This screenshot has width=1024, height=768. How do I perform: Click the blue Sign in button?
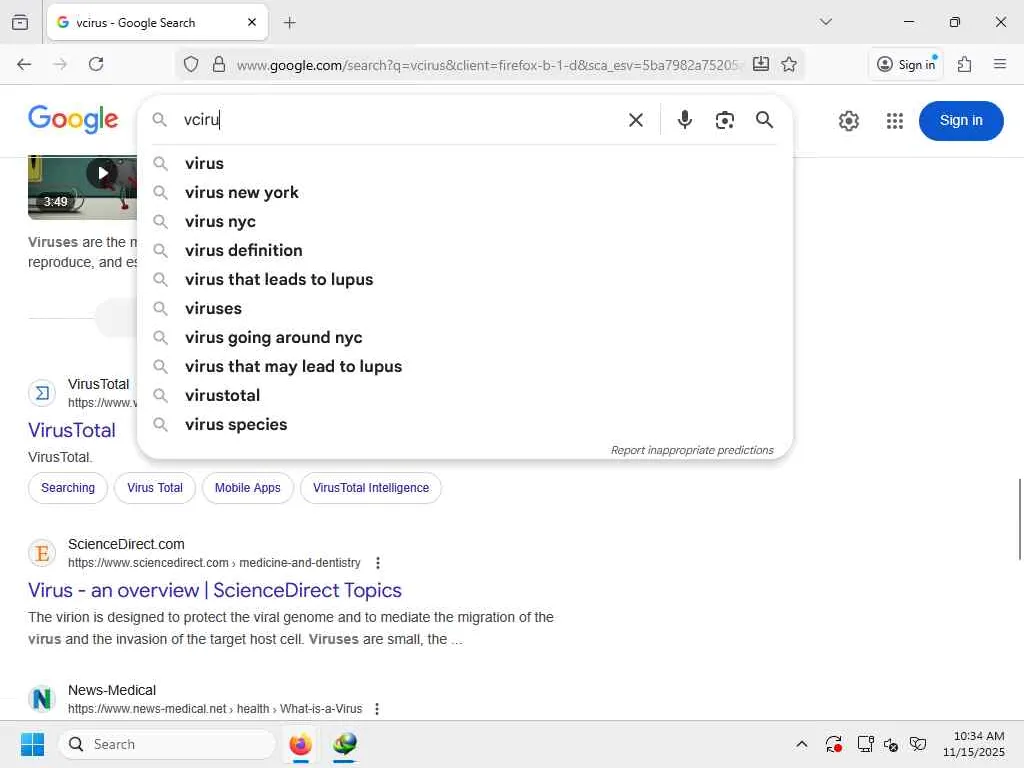tap(961, 121)
